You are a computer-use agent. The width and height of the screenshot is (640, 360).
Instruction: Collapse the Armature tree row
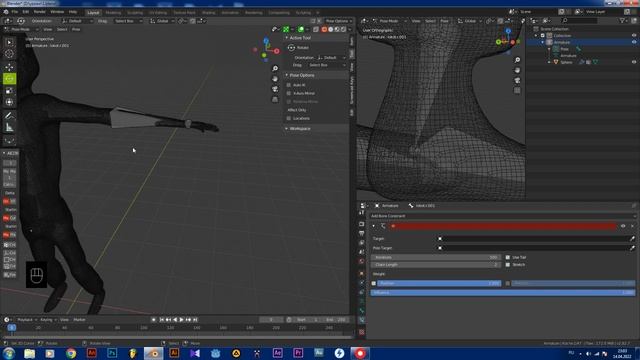pyautogui.click(x=542, y=42)
